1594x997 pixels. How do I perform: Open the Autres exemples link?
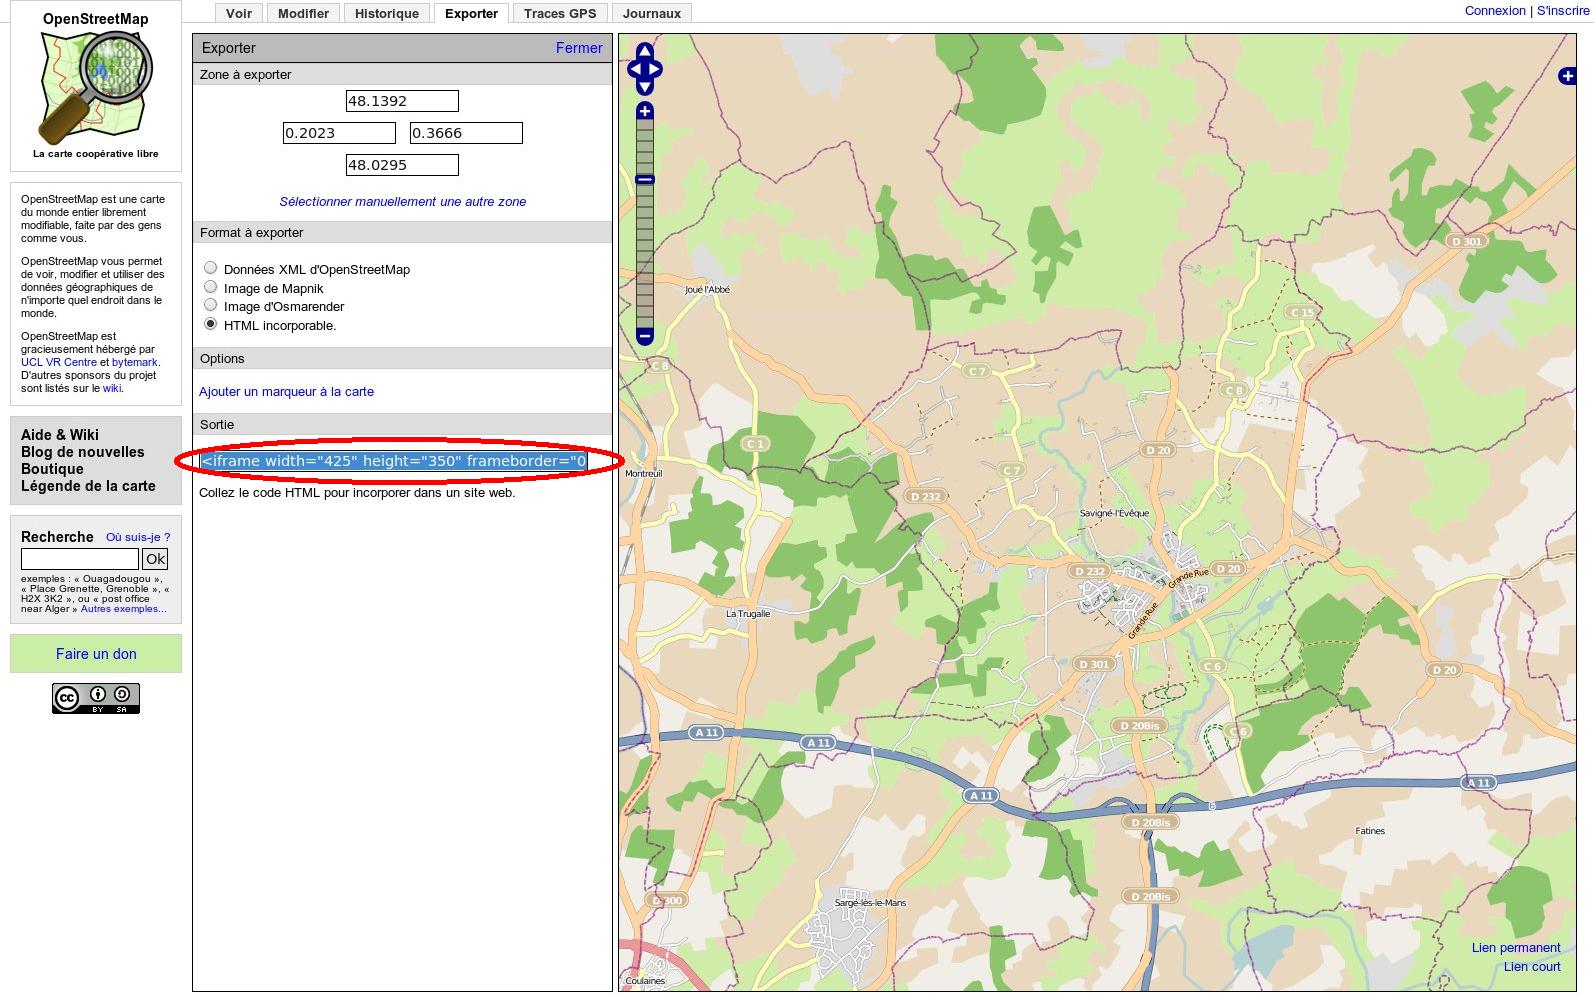124,609
